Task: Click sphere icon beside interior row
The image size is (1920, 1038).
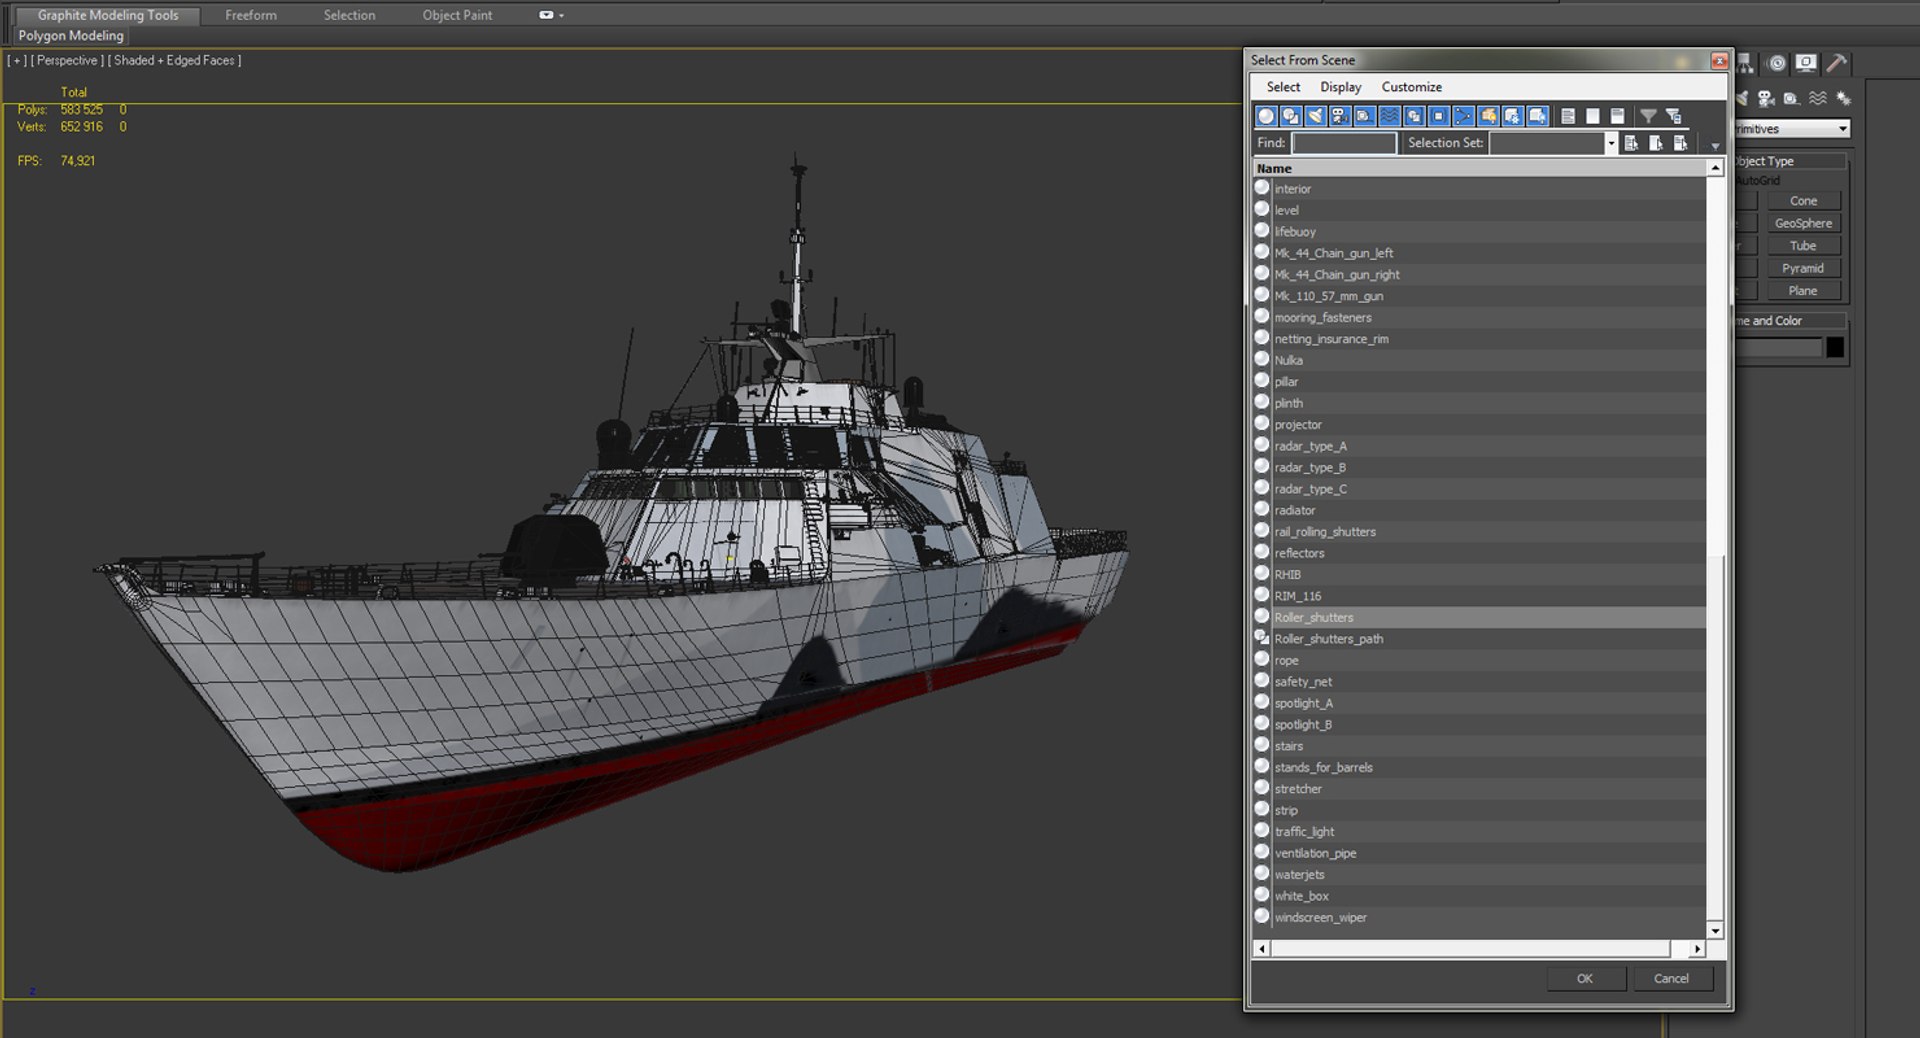Action: (x=1262, y=188)
